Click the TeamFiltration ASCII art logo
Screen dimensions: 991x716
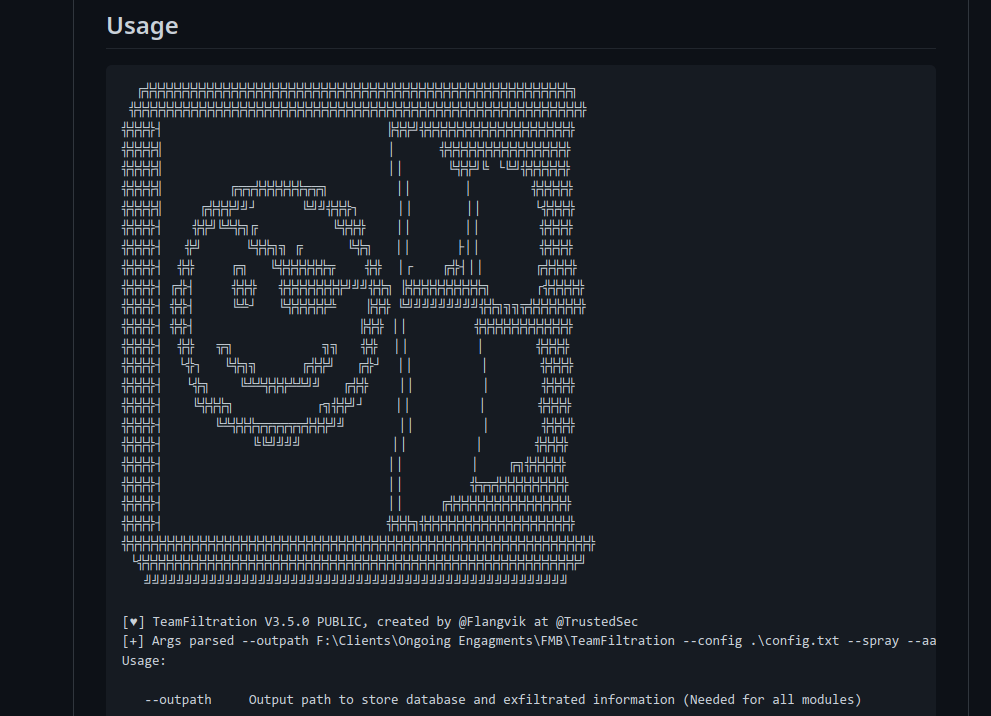[x=358, y=333]
